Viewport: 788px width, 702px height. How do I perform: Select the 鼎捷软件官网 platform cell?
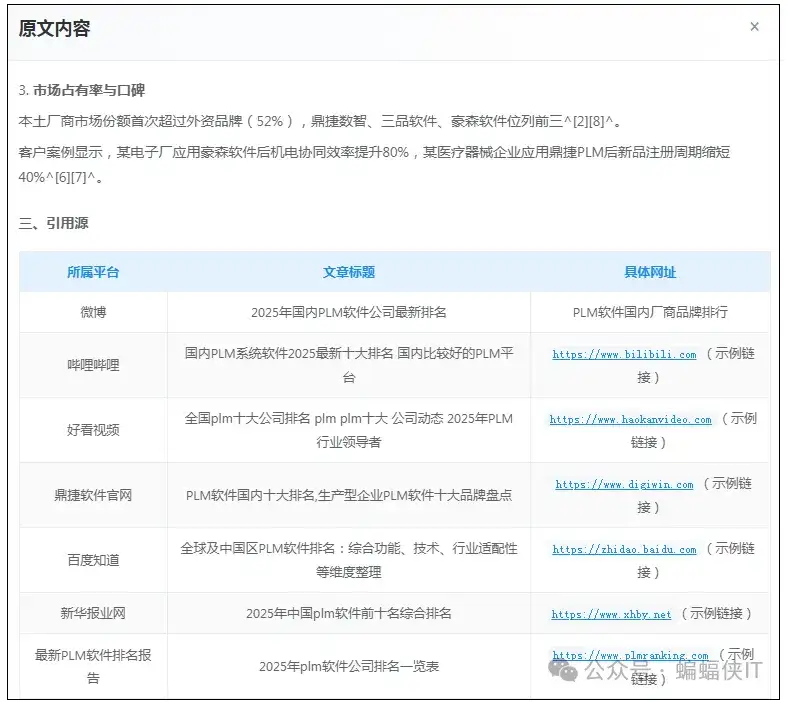[x=93, y=495]
